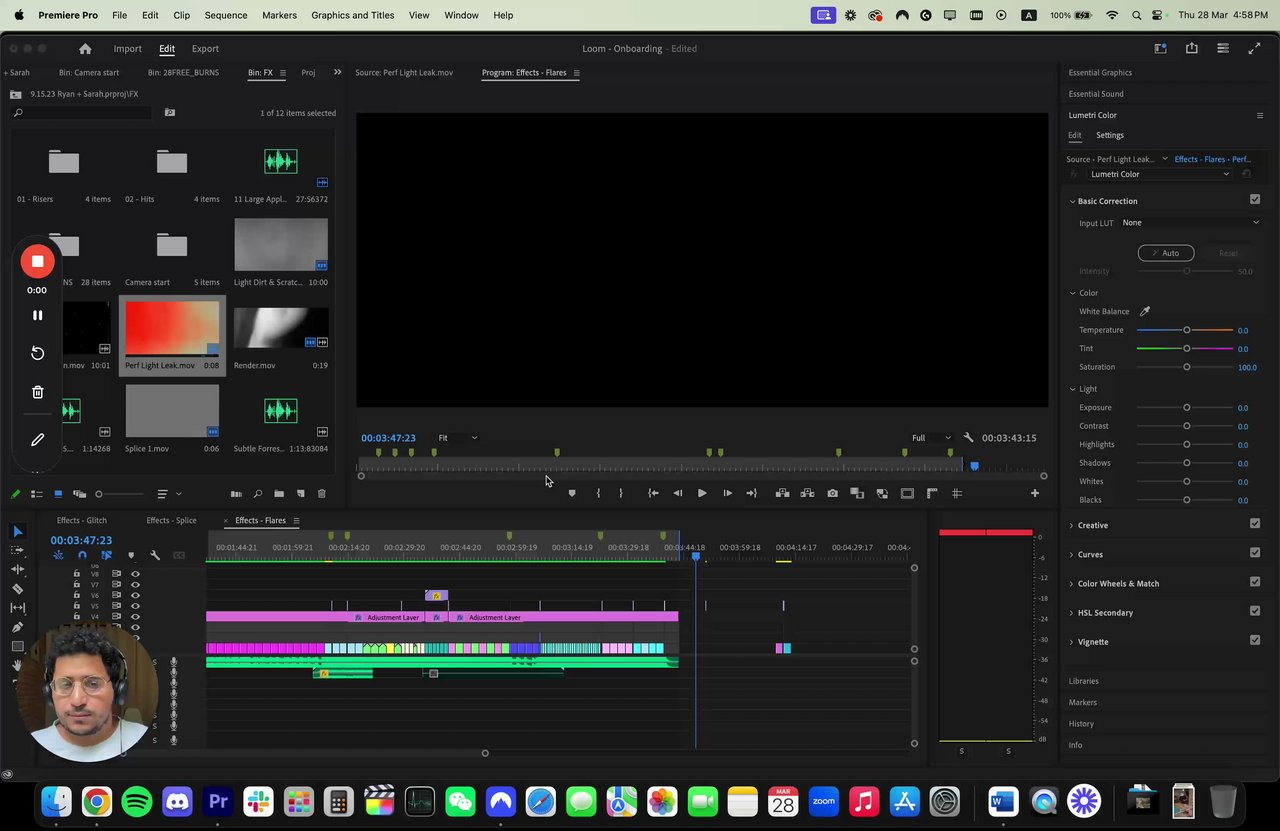Toggle the Vignette checkbox
This screenshot has width=1280, height=831.
(x=1255, y=641)
